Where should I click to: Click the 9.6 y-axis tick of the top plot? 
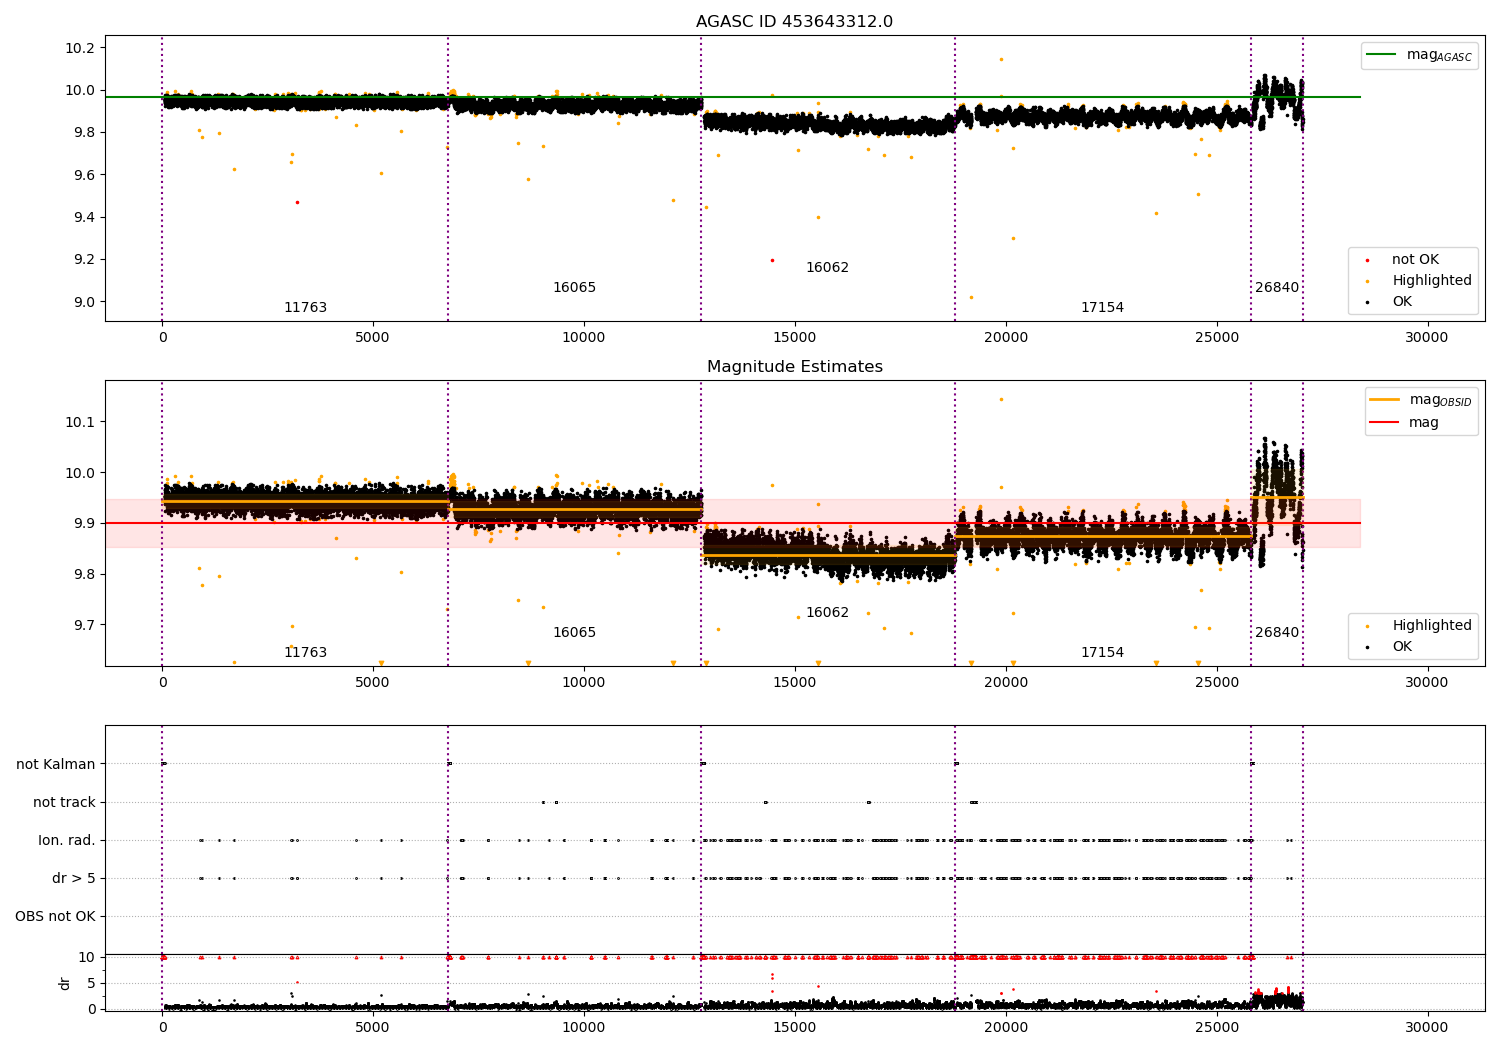click(84, 175)
